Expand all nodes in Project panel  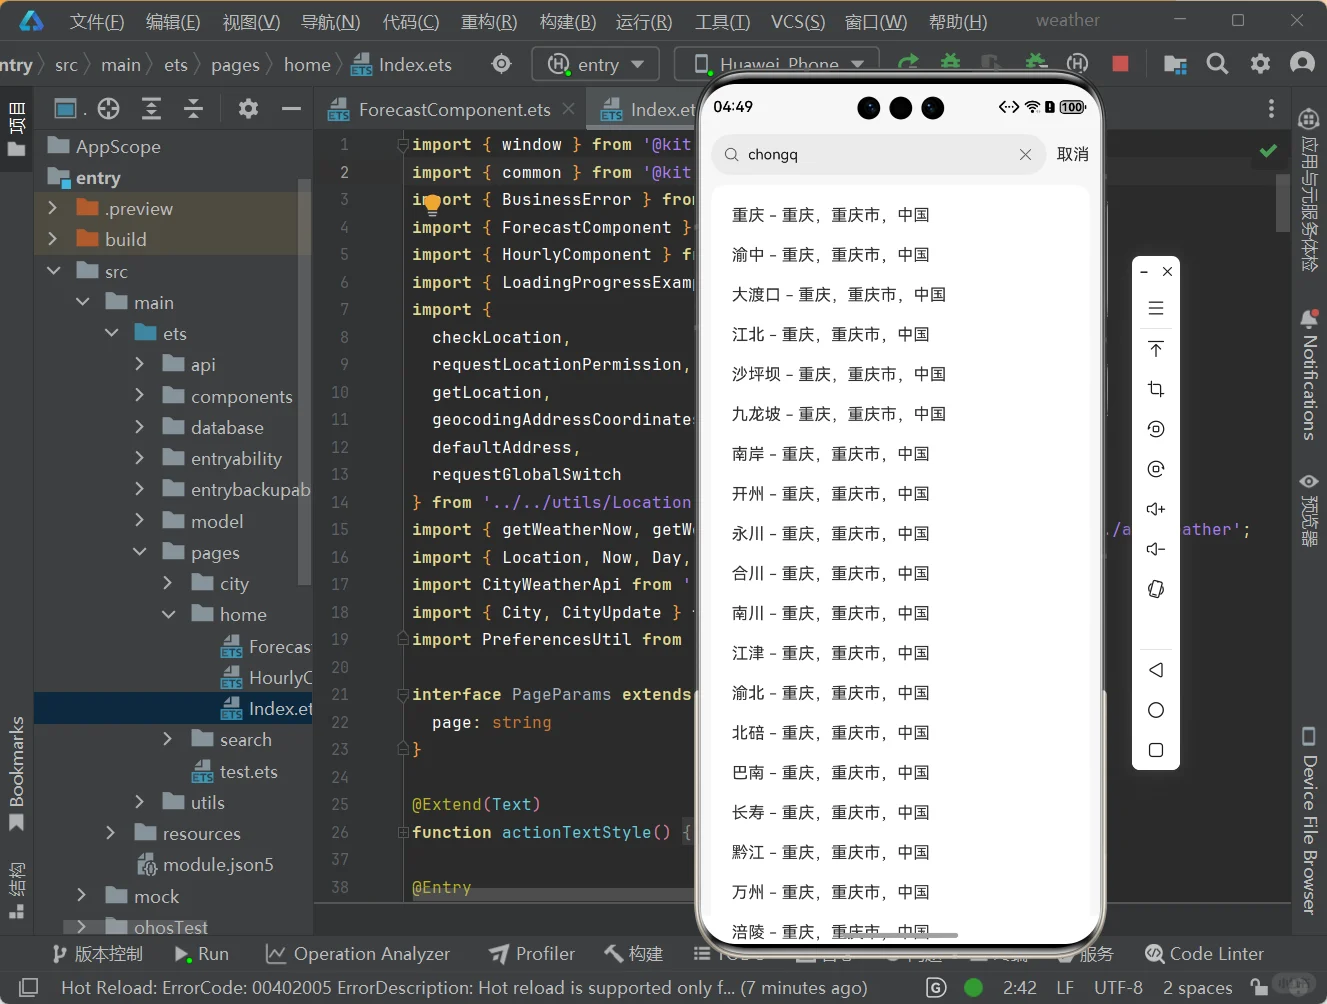pos(151,109)
